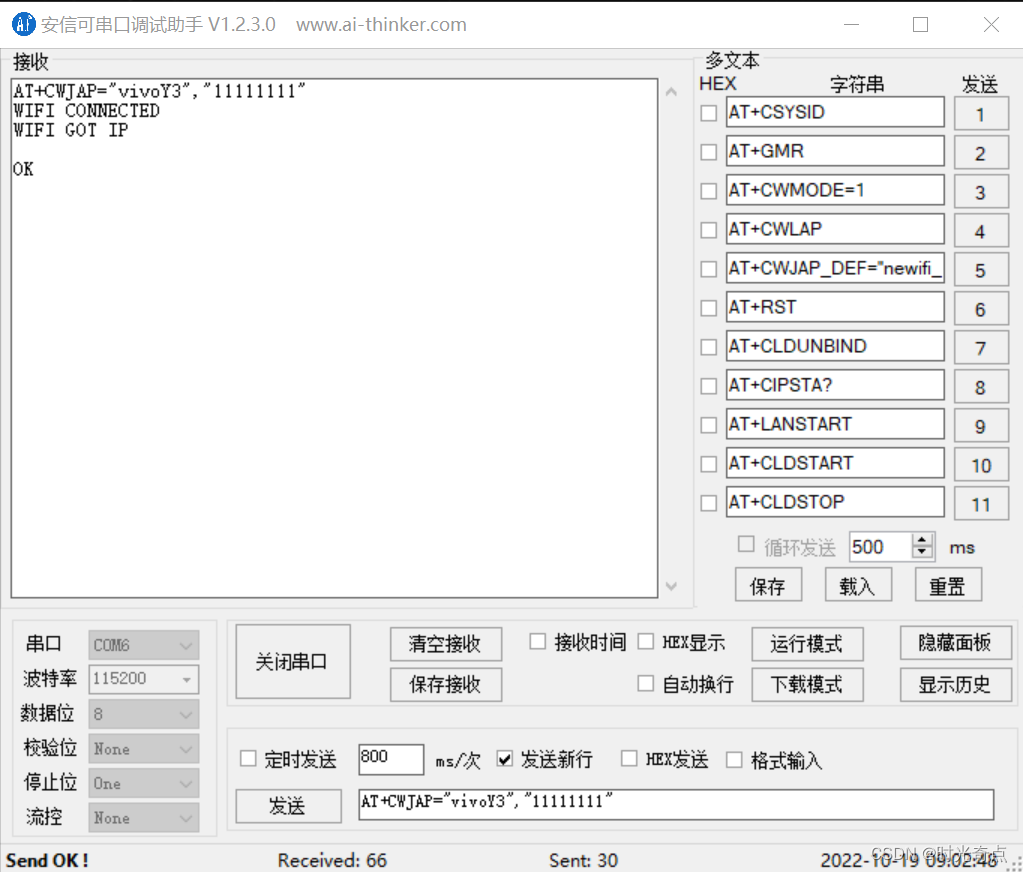Send command 4 AT+CWLAP
This screenshot has height=872, width=1023.
(981, 232)
